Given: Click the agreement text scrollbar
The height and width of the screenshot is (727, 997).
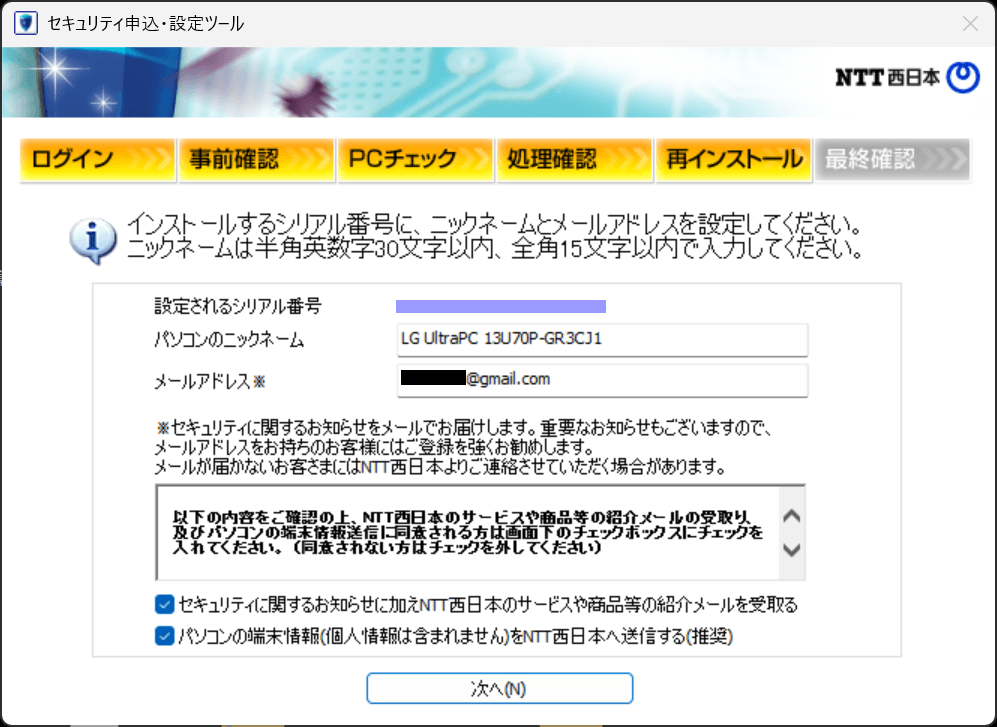Looking at the screenshot, I should coord(791,531).
